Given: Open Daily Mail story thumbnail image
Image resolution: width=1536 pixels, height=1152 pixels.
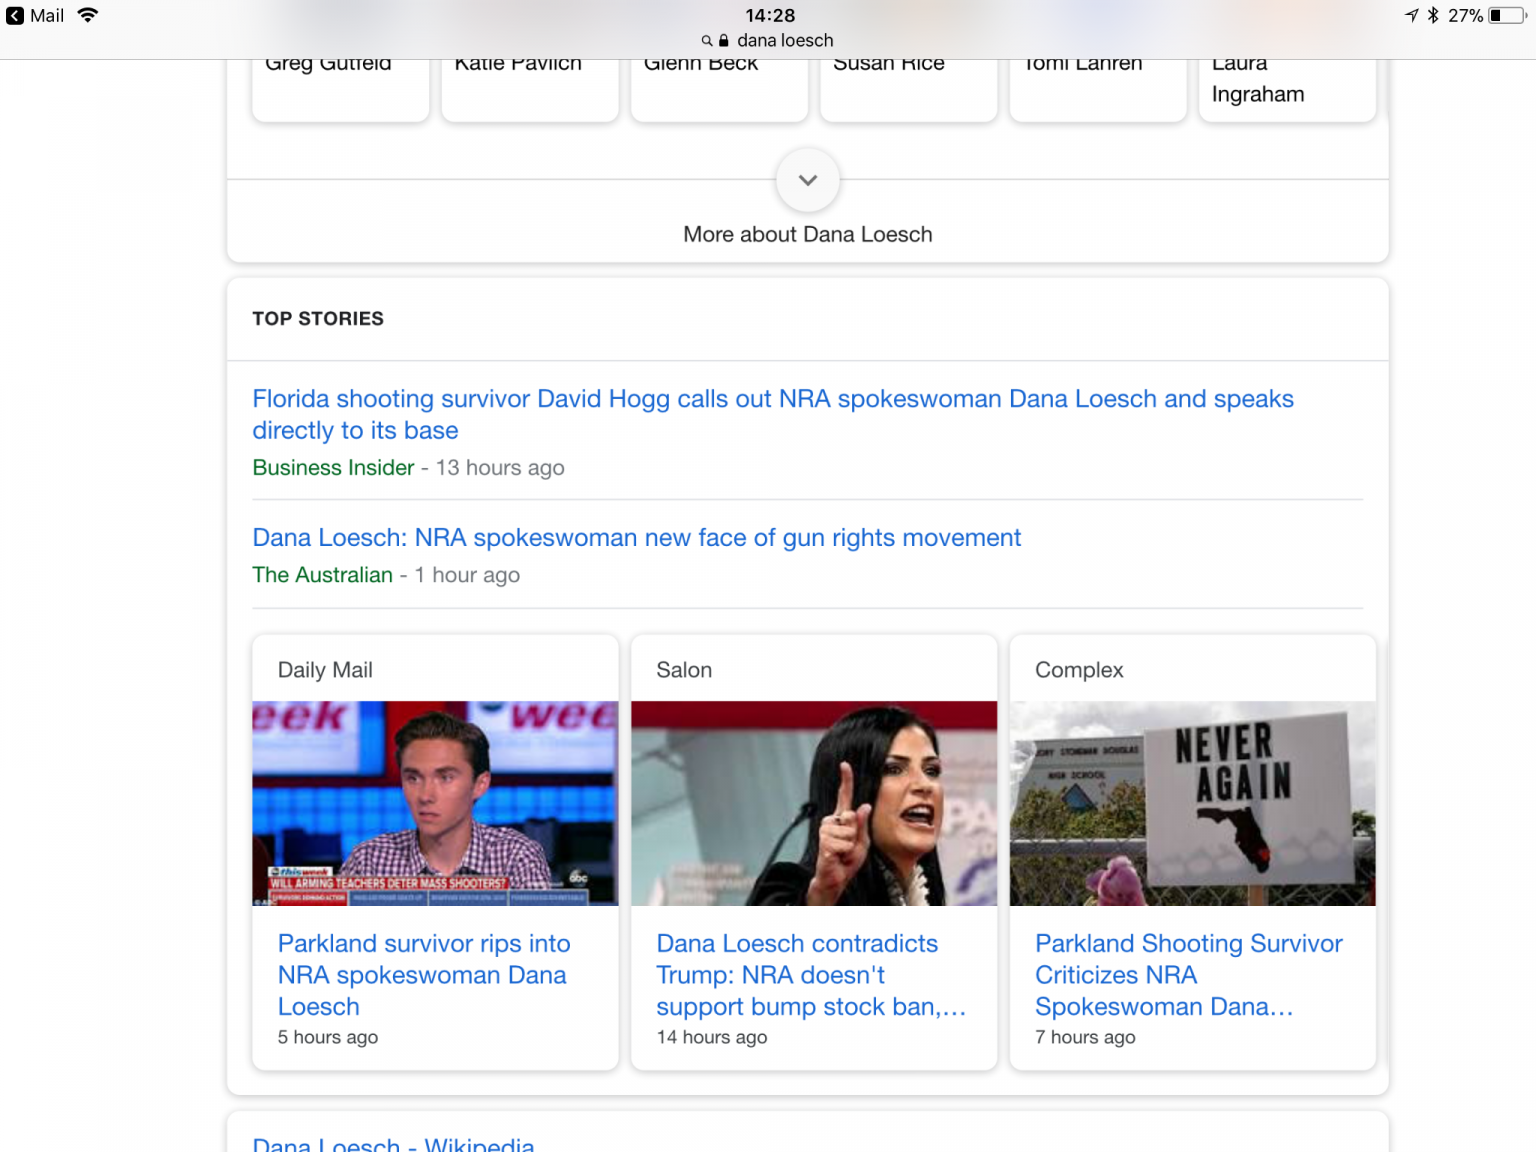Looking at the screenshot, I should click(x=435, y=803).
